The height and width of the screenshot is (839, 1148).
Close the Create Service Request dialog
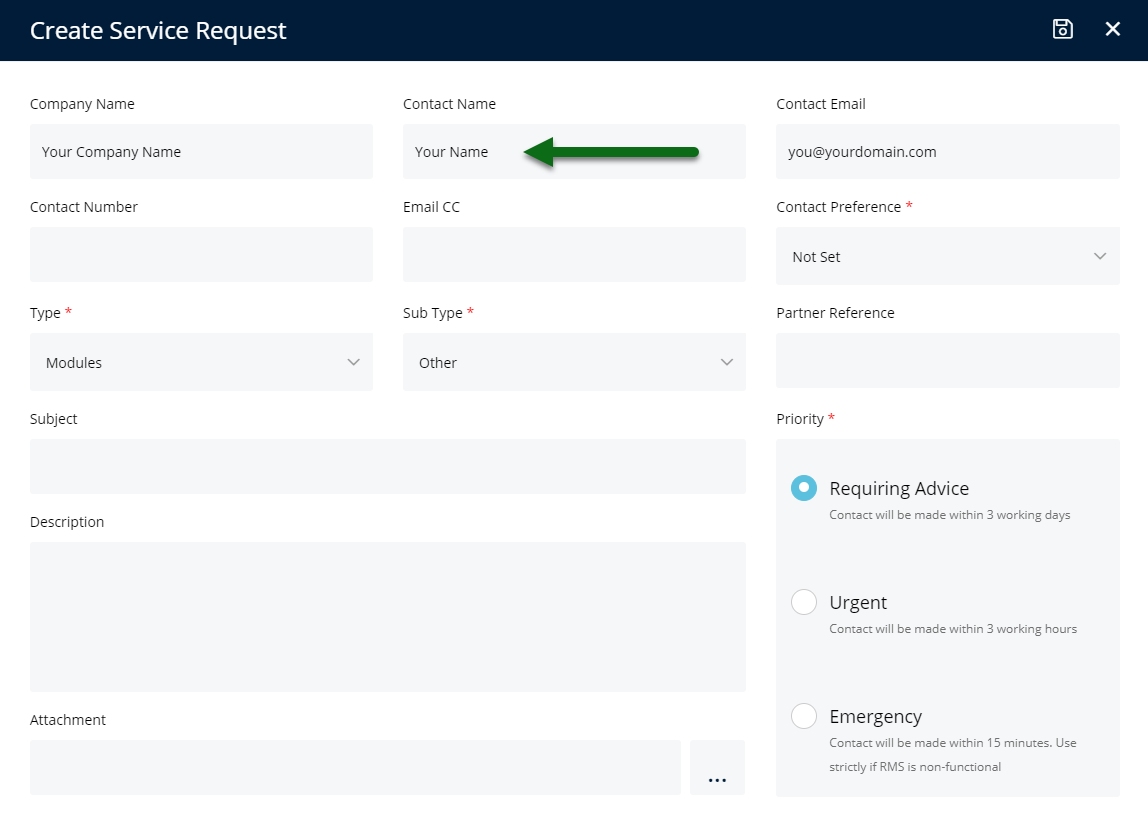tap(1112, 29)
